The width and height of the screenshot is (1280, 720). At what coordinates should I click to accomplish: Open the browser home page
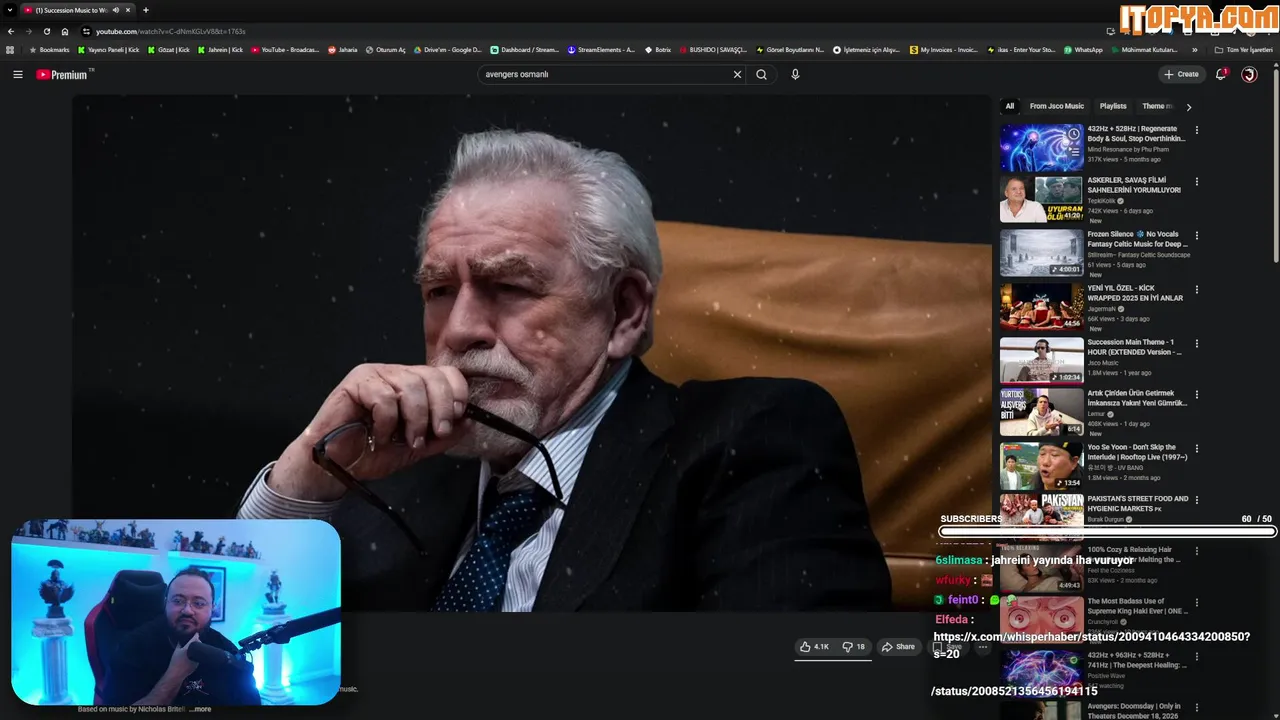coord(65,31)
